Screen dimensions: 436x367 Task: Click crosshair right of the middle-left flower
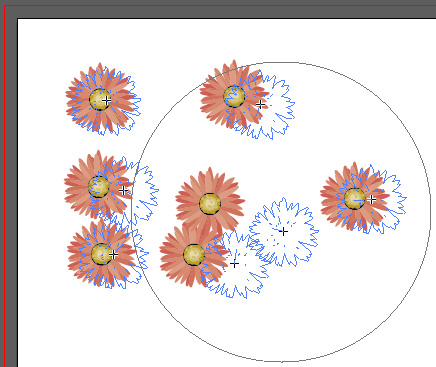coord(123,190)
